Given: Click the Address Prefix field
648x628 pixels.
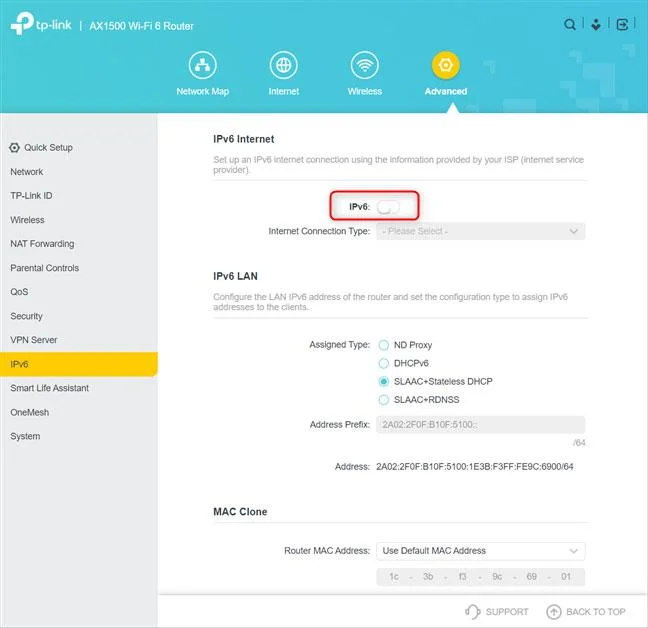Looking at the screenshot, I should click(481, 425).
